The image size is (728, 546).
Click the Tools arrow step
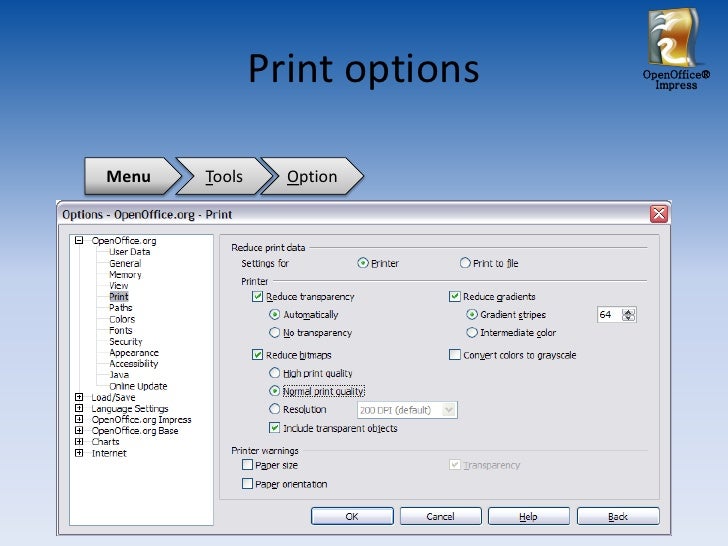tap(224, 176)
